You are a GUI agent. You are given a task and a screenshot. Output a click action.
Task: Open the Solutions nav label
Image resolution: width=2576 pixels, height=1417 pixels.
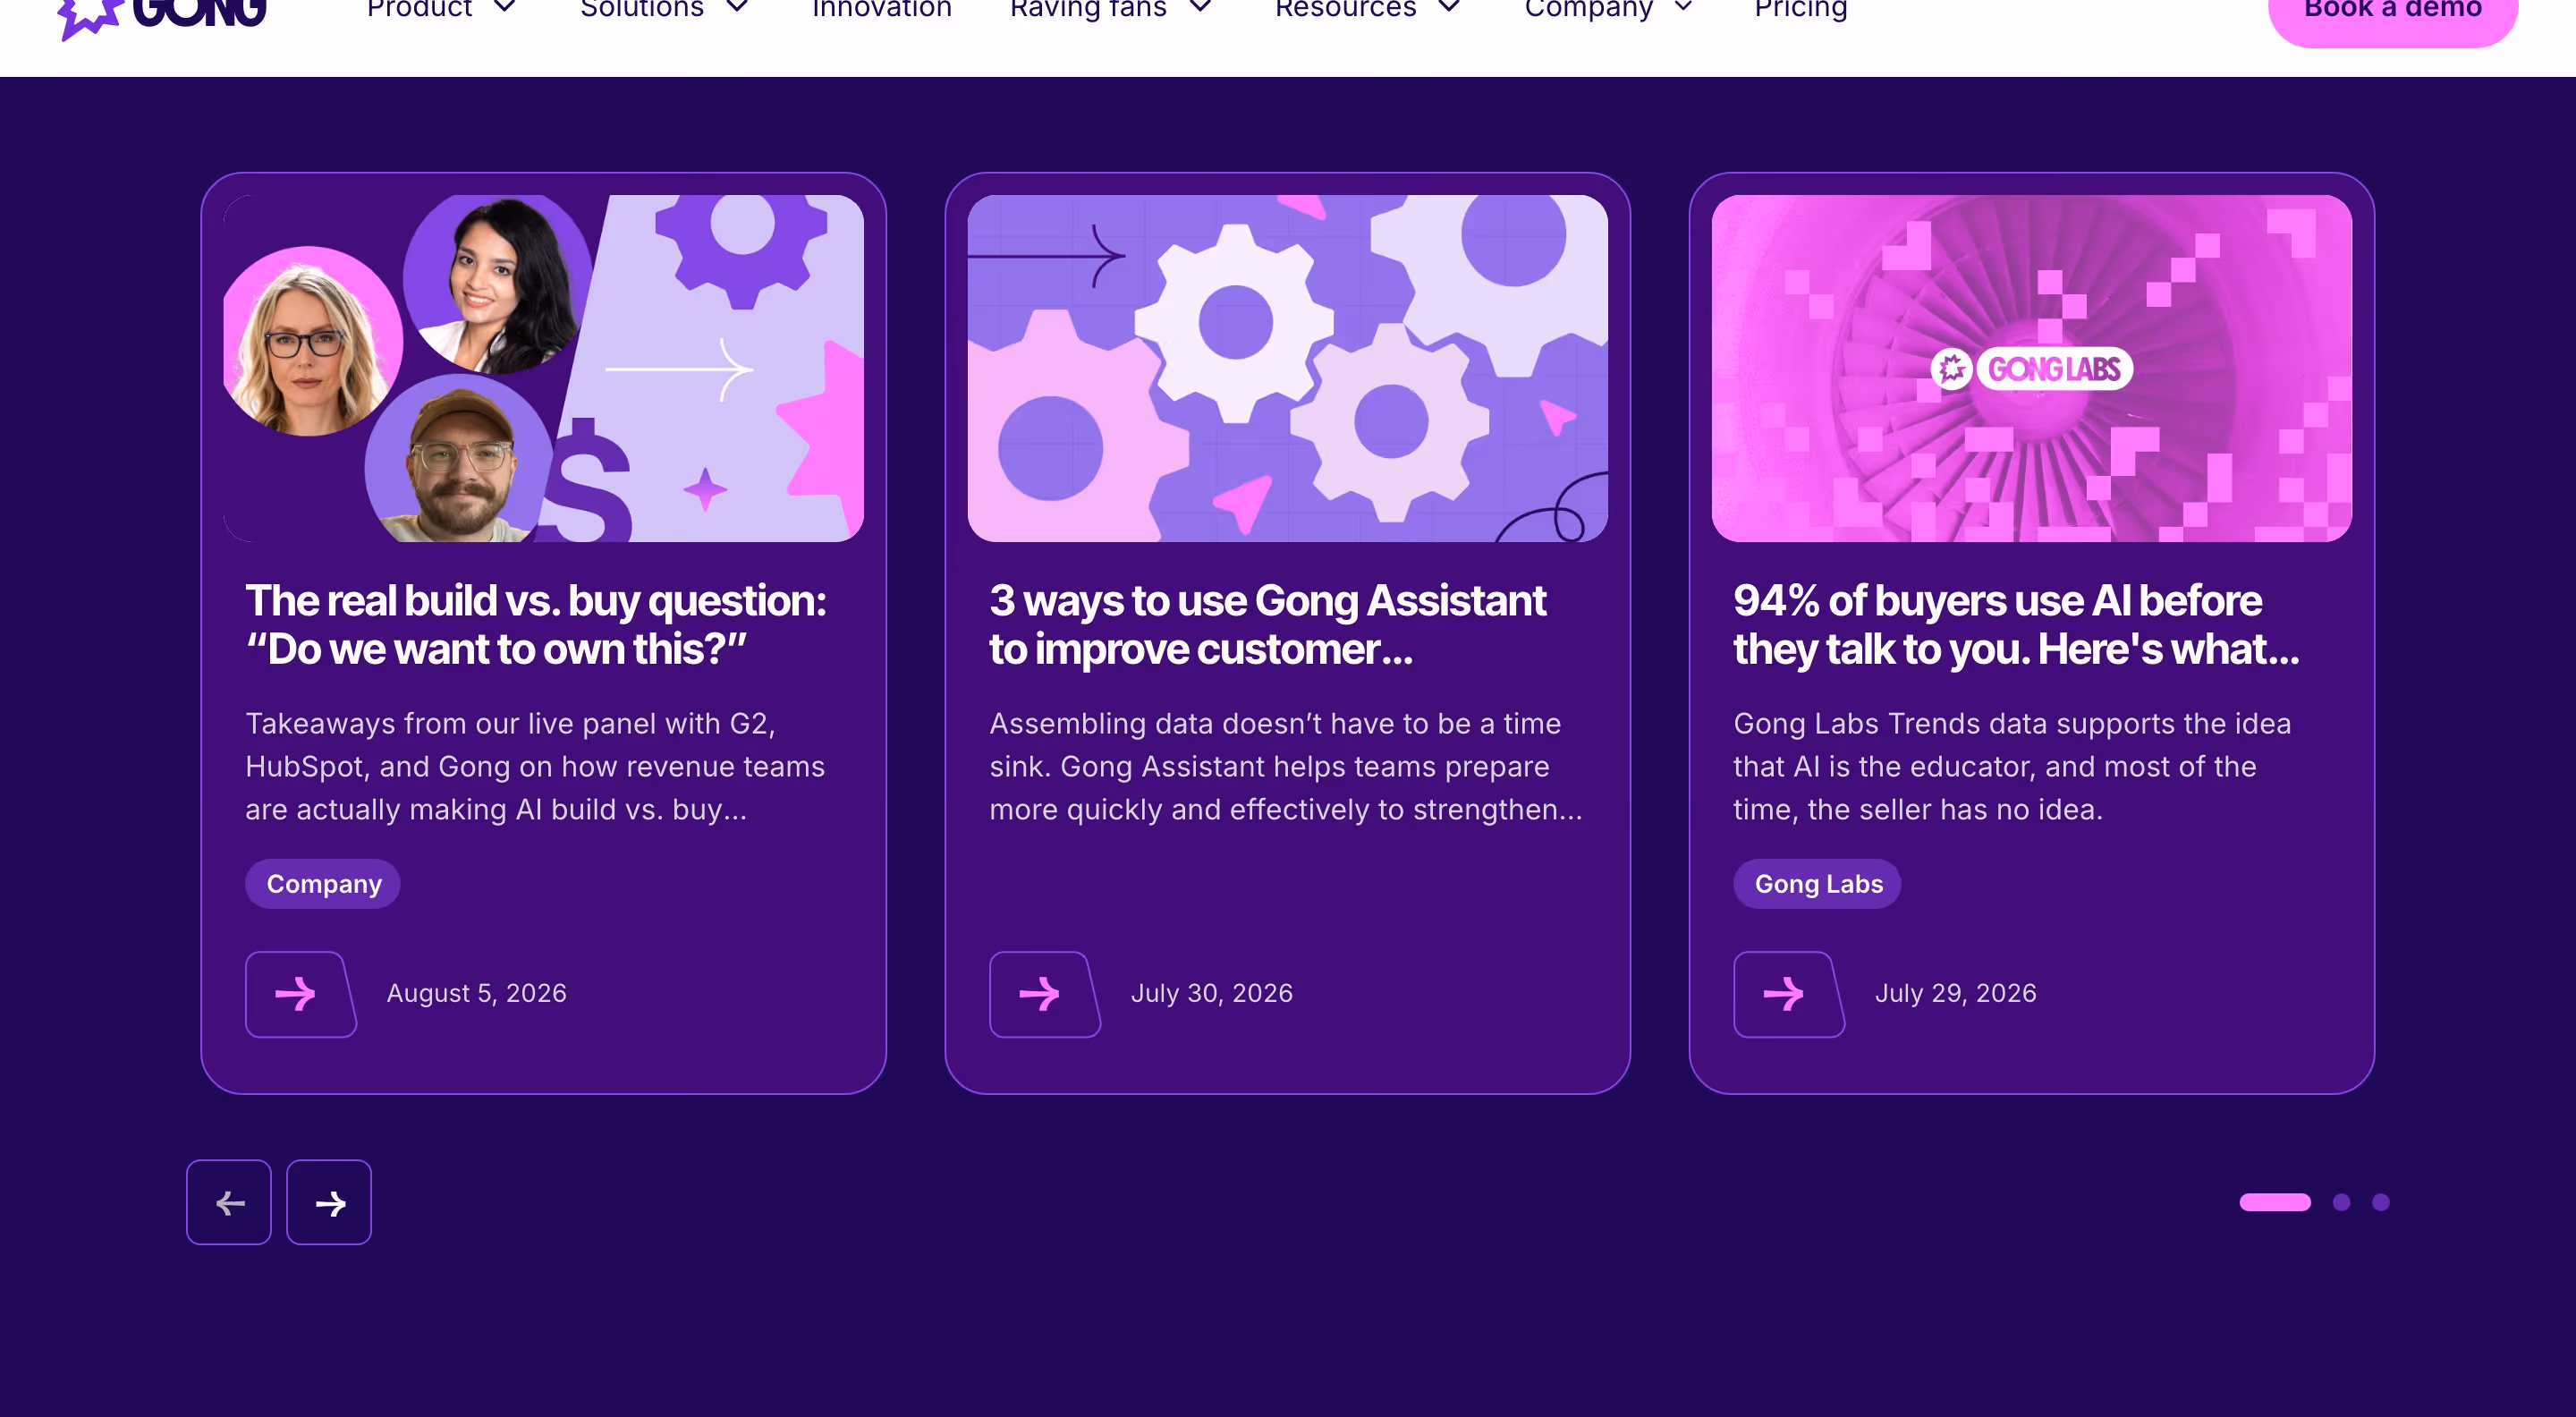click(x=642, y=9)
